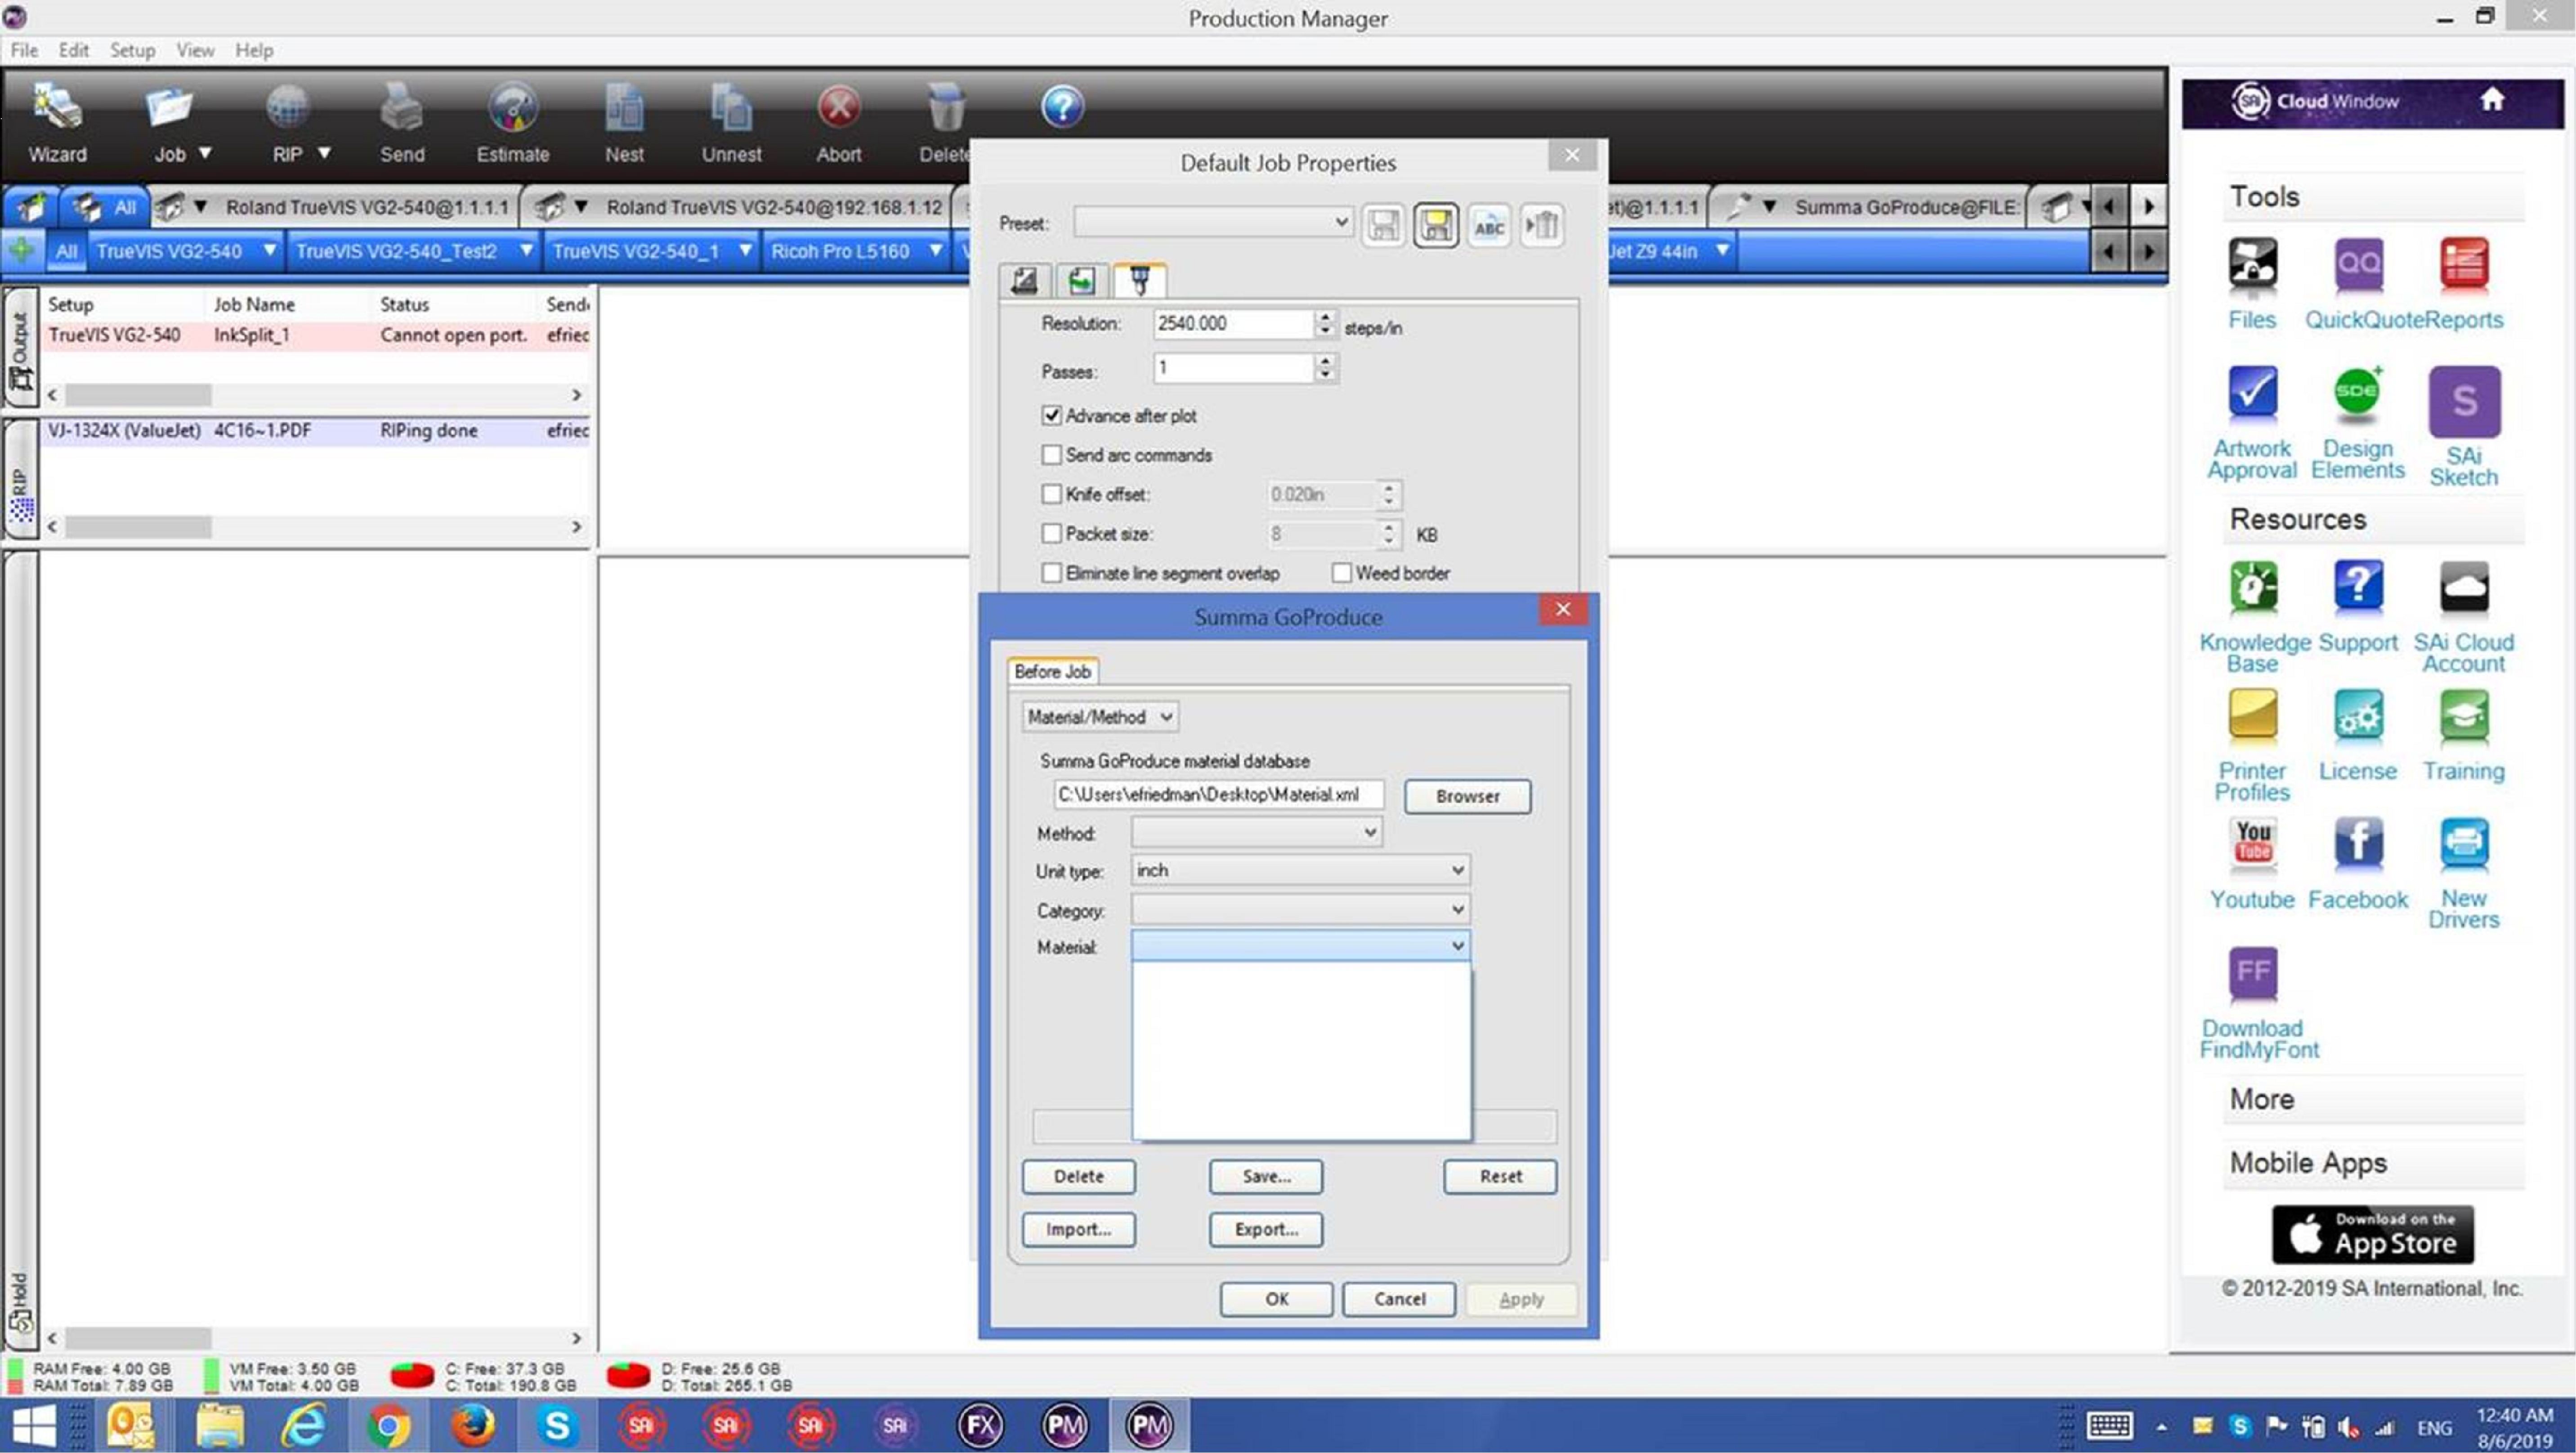Click the Import... button
The height and width of the screenshot is (1453, 2576).
pos(1078,1229)
